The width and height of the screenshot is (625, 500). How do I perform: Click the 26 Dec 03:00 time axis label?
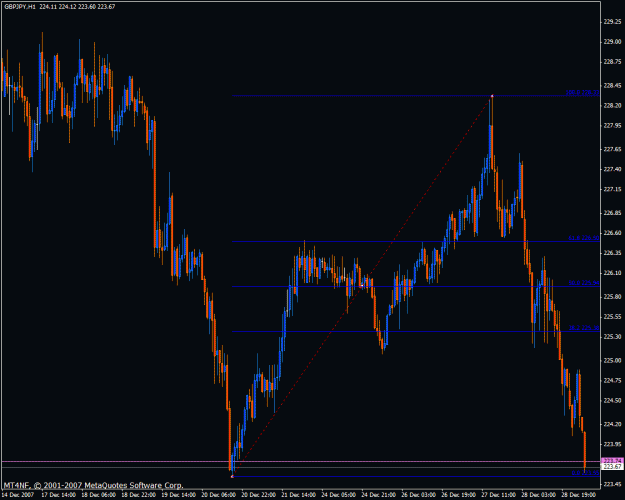[419, 495]
